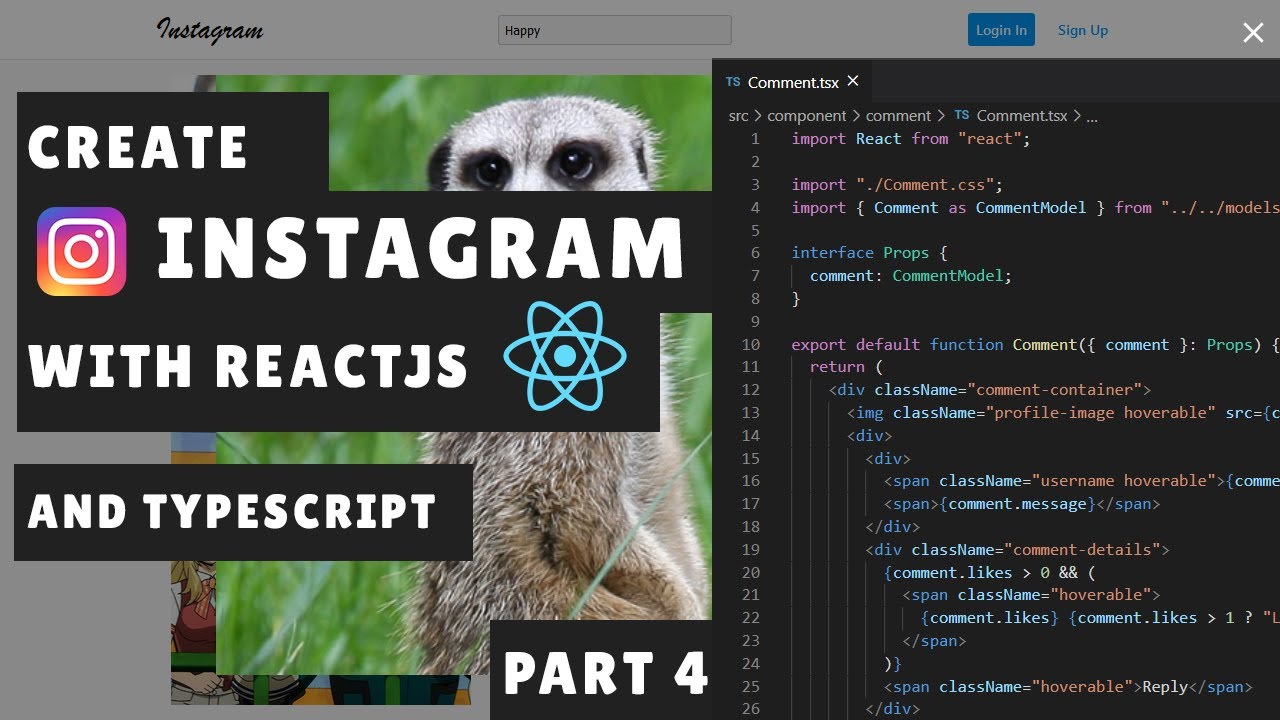Click the ellipsis at end of breadcrumb
The width and height of the screenshot is (1280, 720).
pyautogui.click(x=1092, y=117)
